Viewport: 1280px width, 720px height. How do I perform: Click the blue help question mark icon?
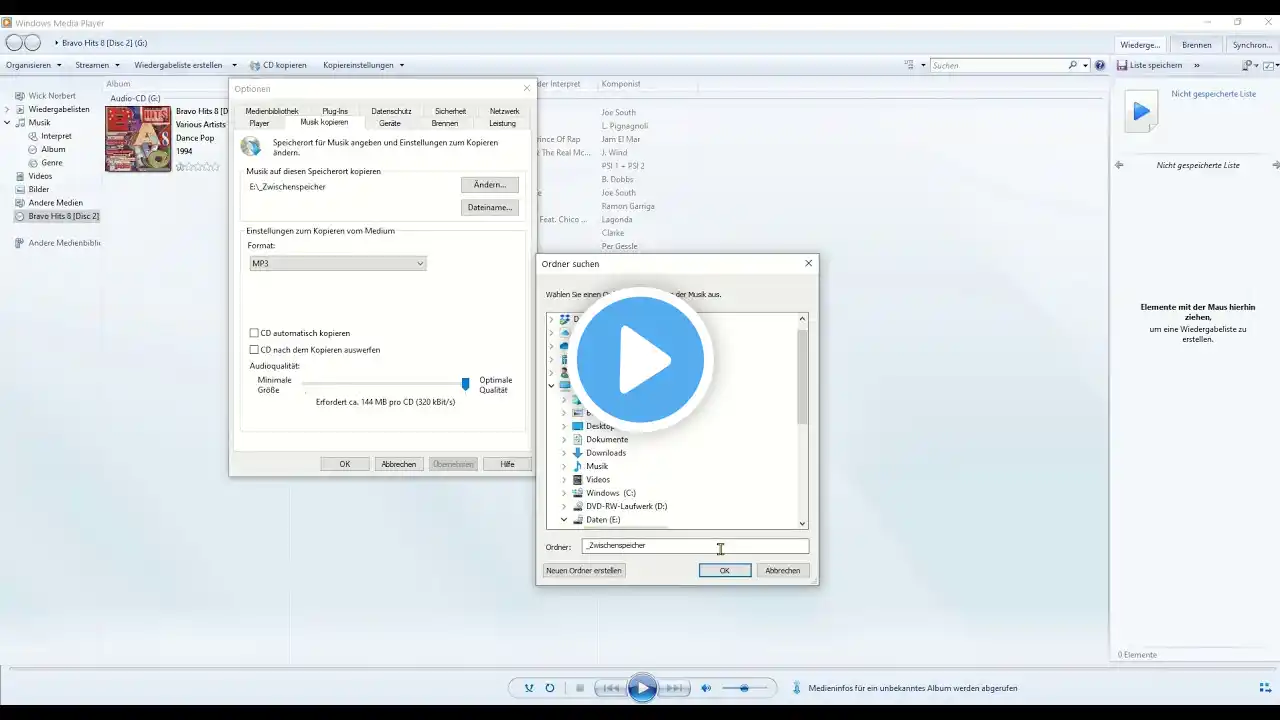[x=1100, y=65]
